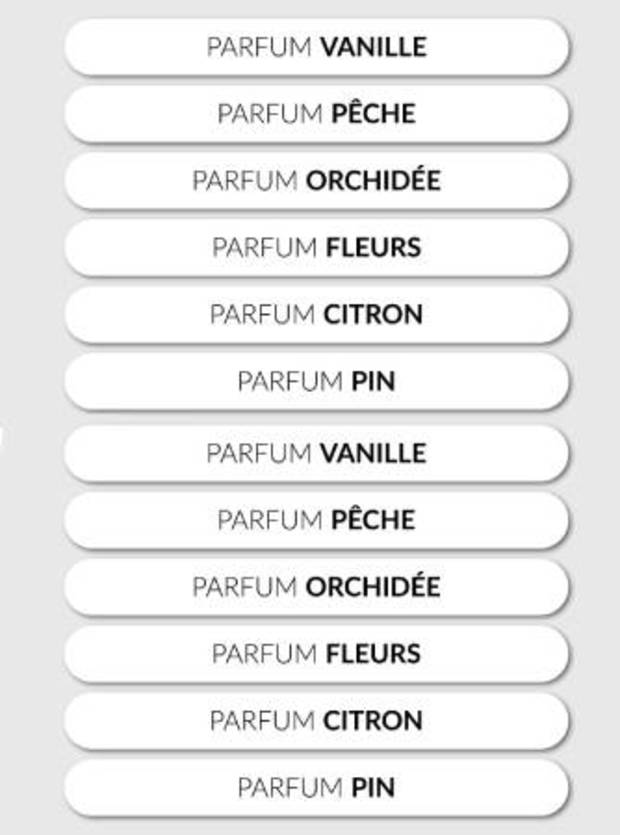Choose PARFUM ORCHIDÉE in the lower group
Image resolution: width=620 pixels, height=835 pixels.
[x=316, y=586]
